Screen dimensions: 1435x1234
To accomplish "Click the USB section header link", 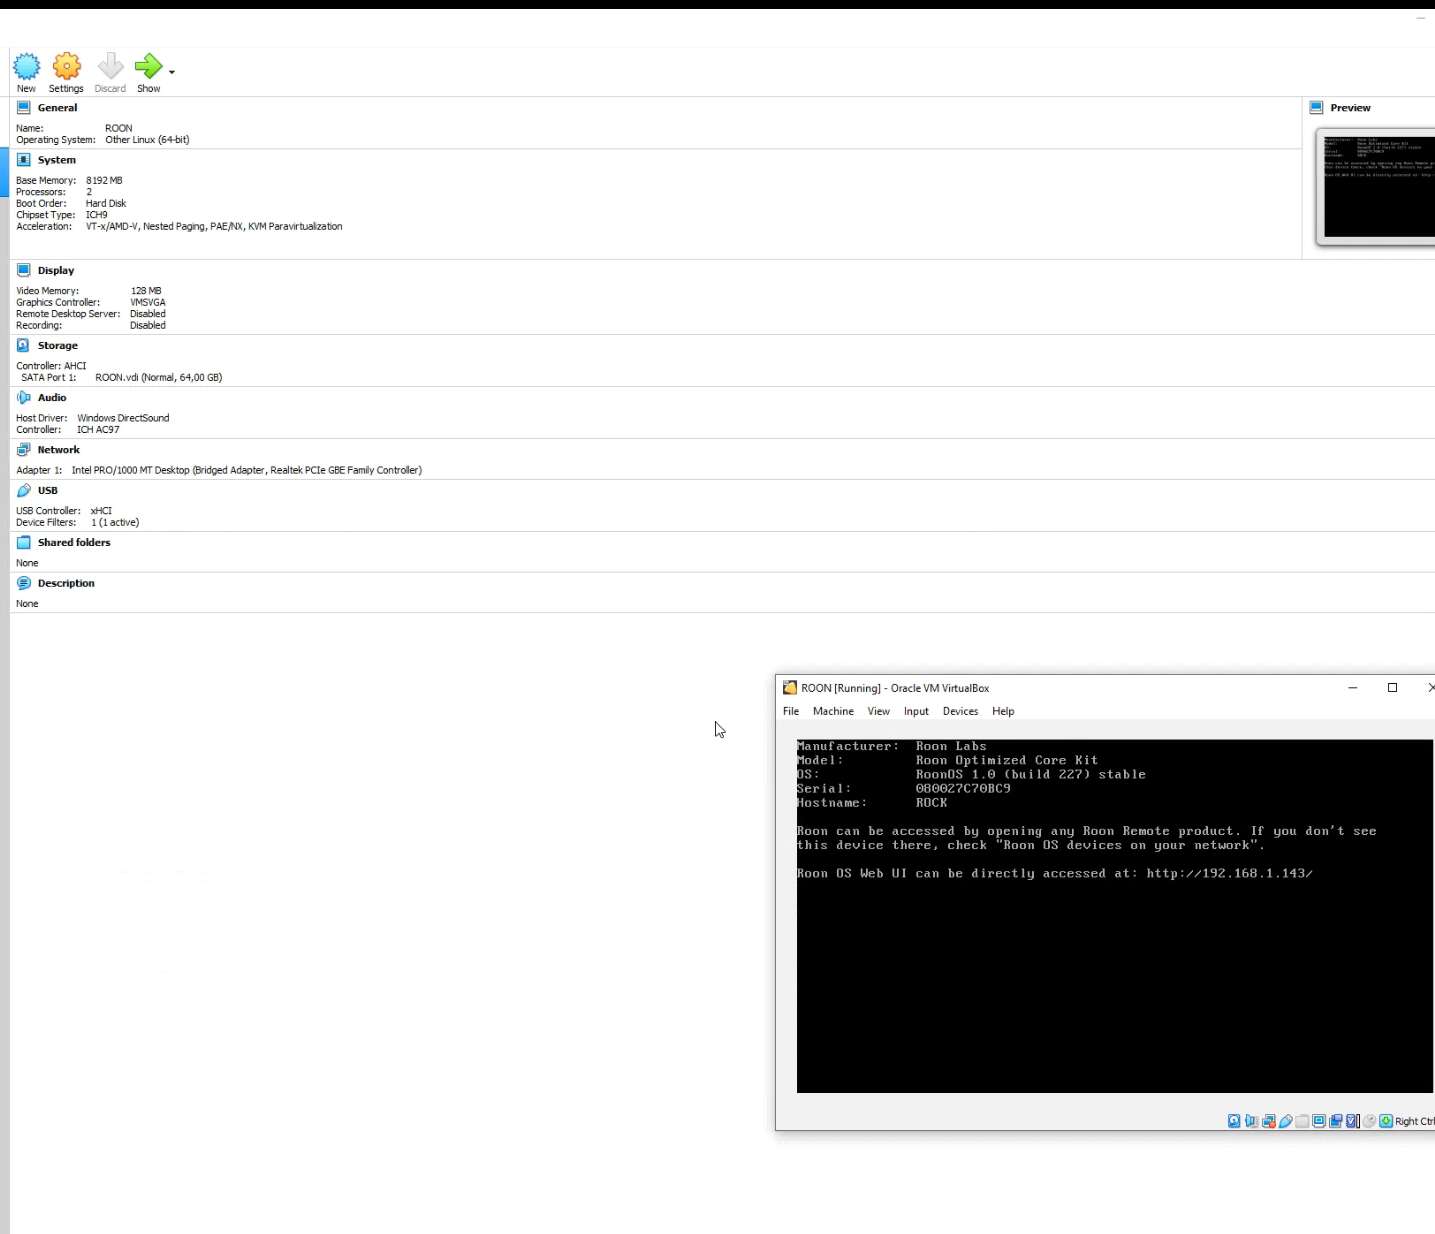I will click(x=48, y=491).
